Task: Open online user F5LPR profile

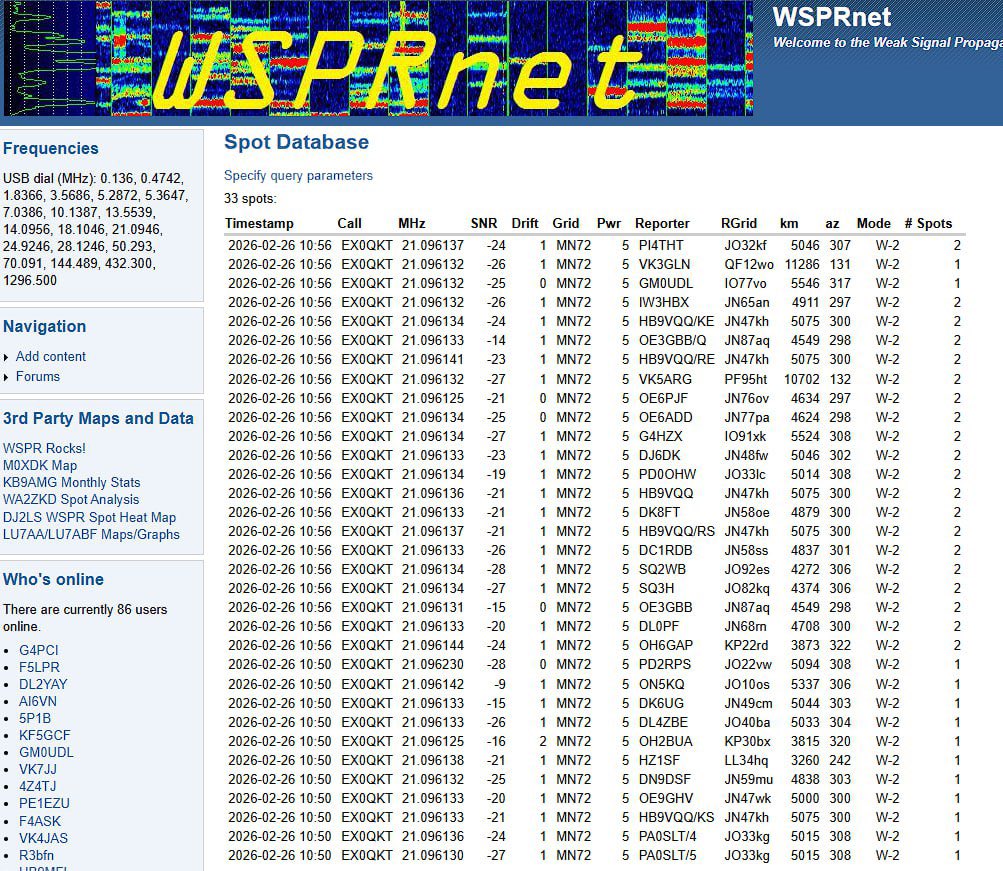Action: (x=39, y=667)
